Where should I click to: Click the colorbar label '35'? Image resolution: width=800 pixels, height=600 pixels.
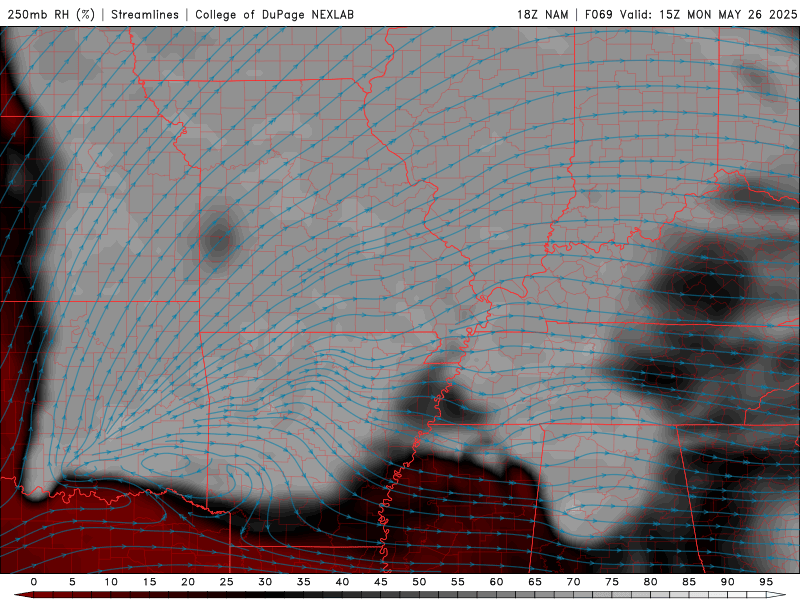(x=304, y=582)
